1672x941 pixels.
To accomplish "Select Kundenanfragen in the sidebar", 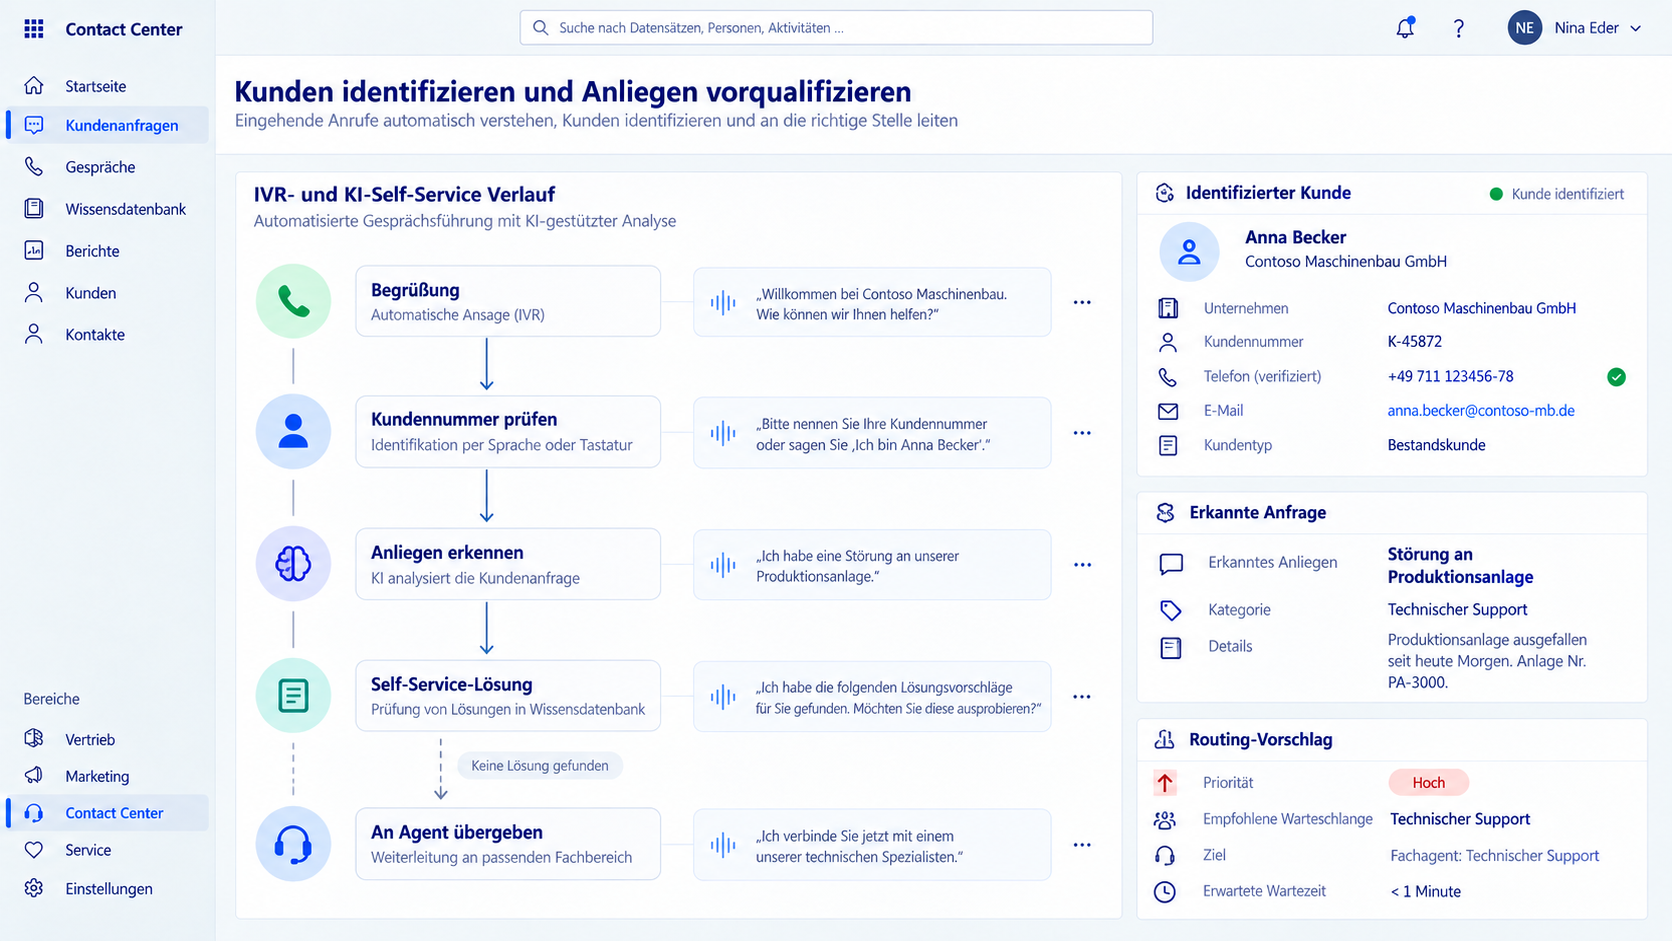I will pos(107,125).
